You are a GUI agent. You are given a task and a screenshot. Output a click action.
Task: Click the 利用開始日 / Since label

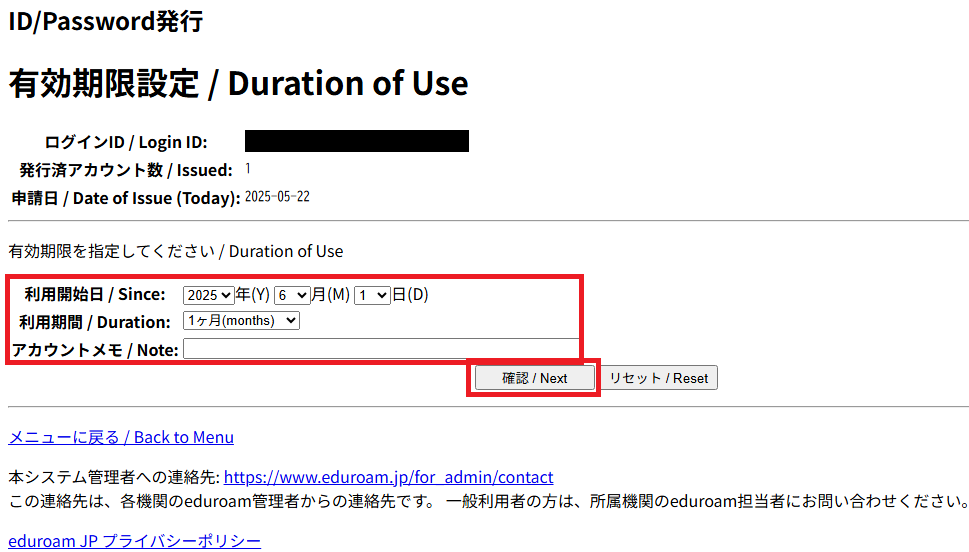(95, 295)
